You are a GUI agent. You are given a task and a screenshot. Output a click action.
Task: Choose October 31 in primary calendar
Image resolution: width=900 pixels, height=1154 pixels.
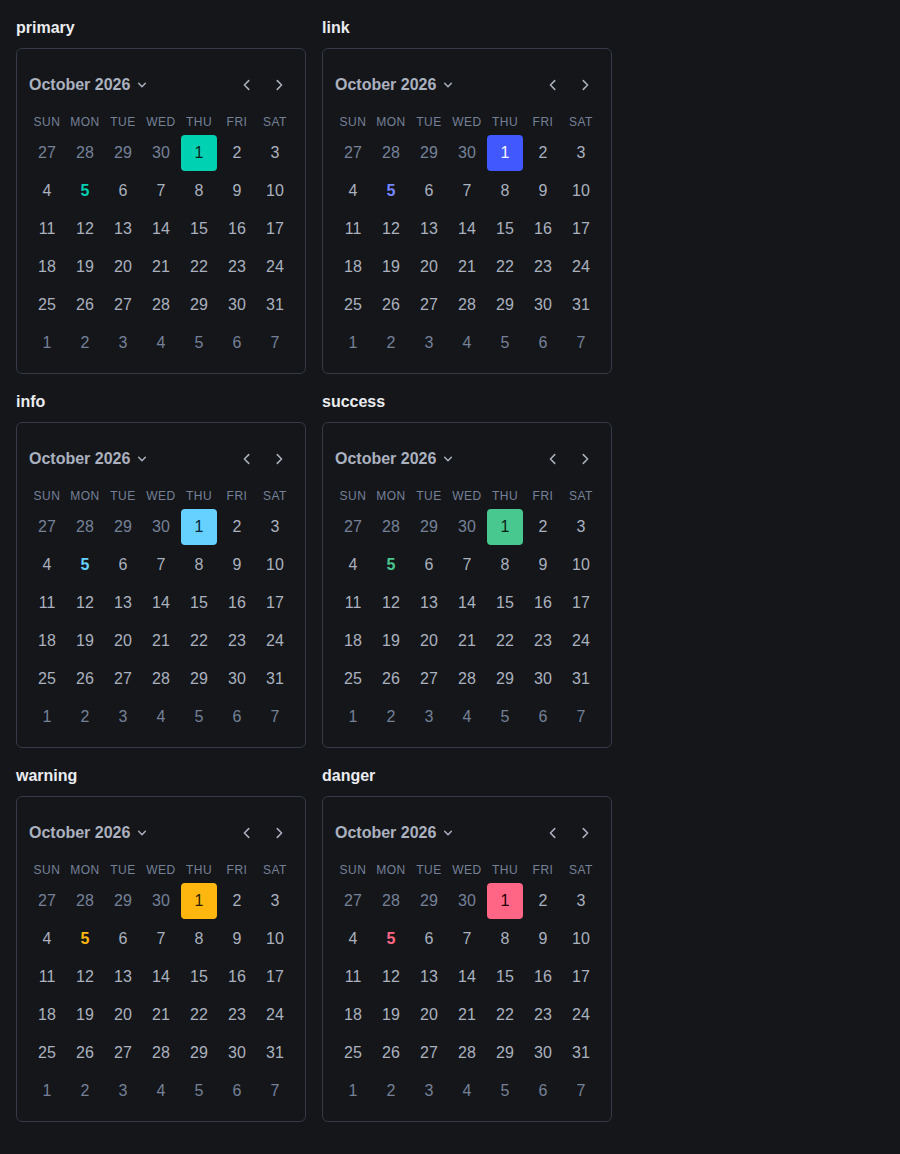coord(274,305)
